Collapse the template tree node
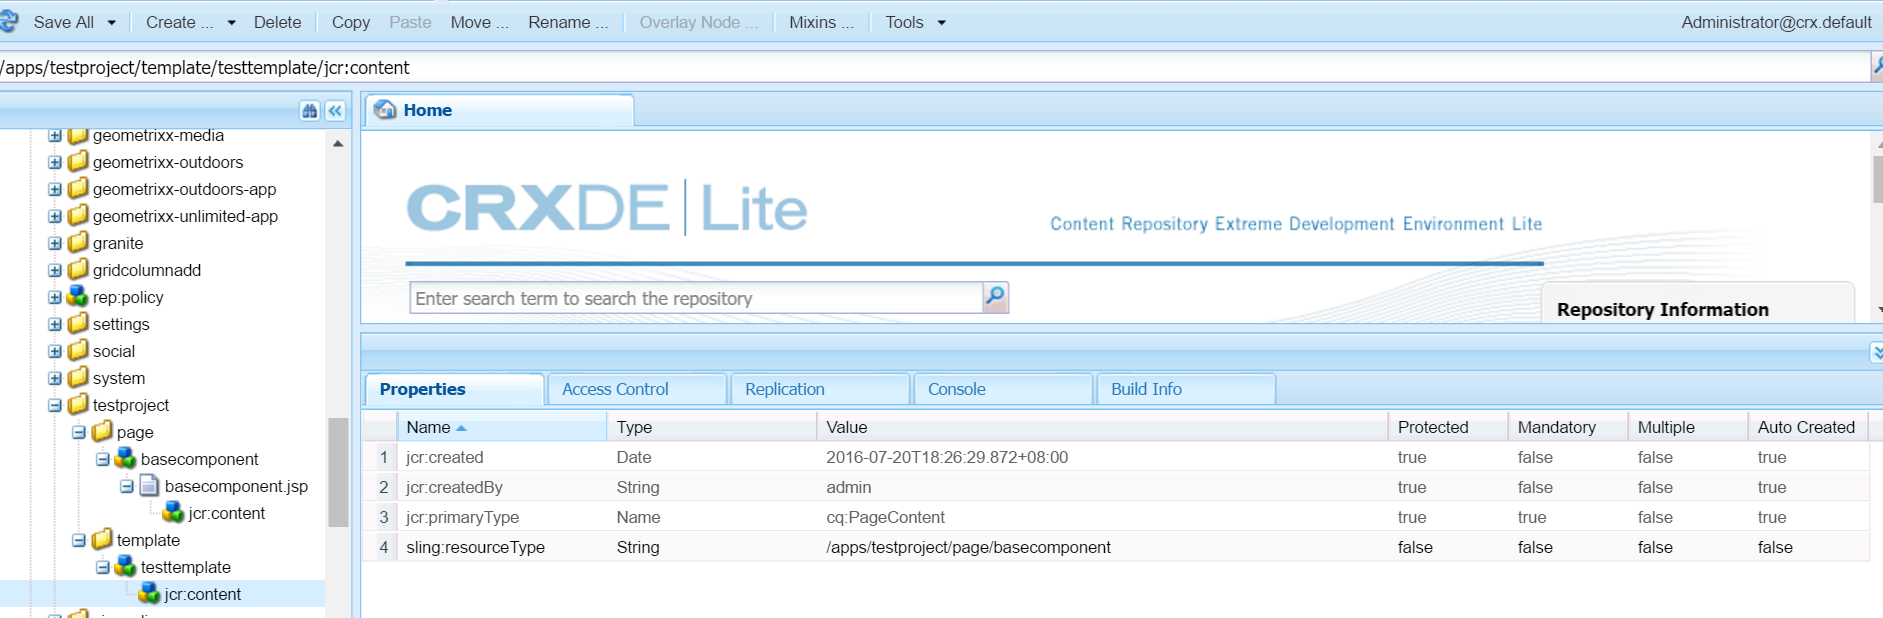This screenshot has width=1883, height=618. click(x=79, y=540)
